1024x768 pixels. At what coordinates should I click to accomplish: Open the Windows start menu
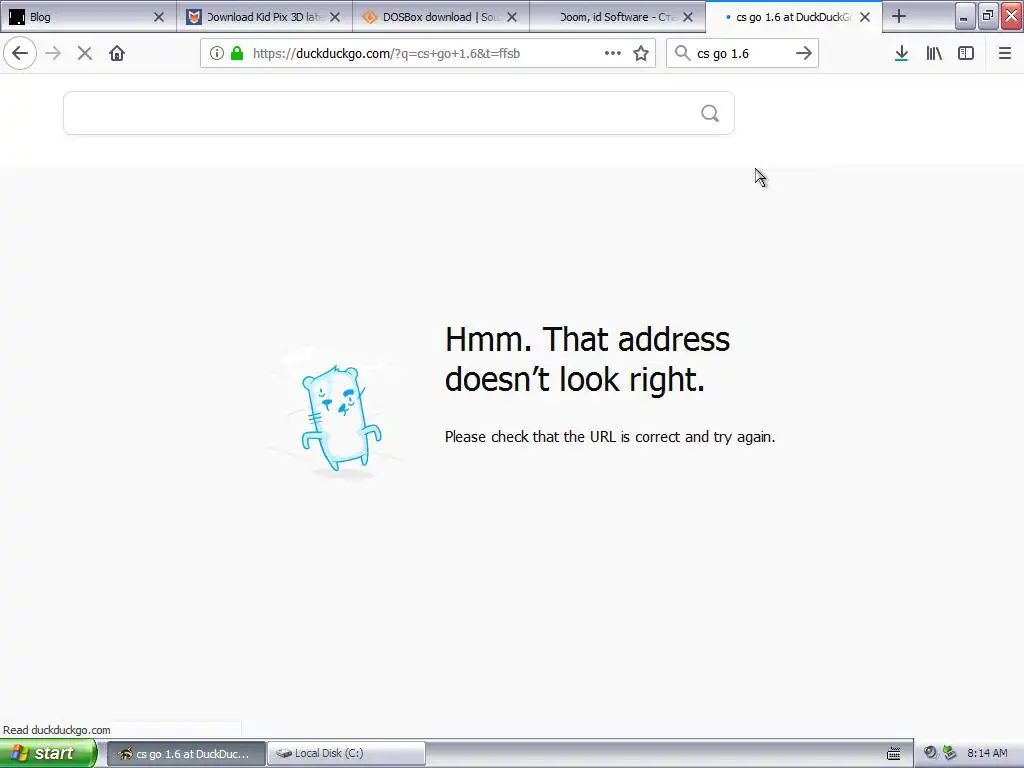tap(47, 753)
